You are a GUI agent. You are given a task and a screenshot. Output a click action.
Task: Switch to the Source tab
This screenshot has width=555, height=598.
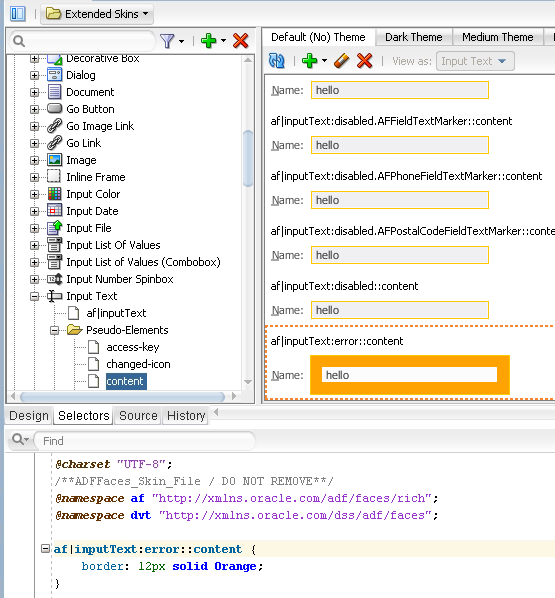coord(138,415)
